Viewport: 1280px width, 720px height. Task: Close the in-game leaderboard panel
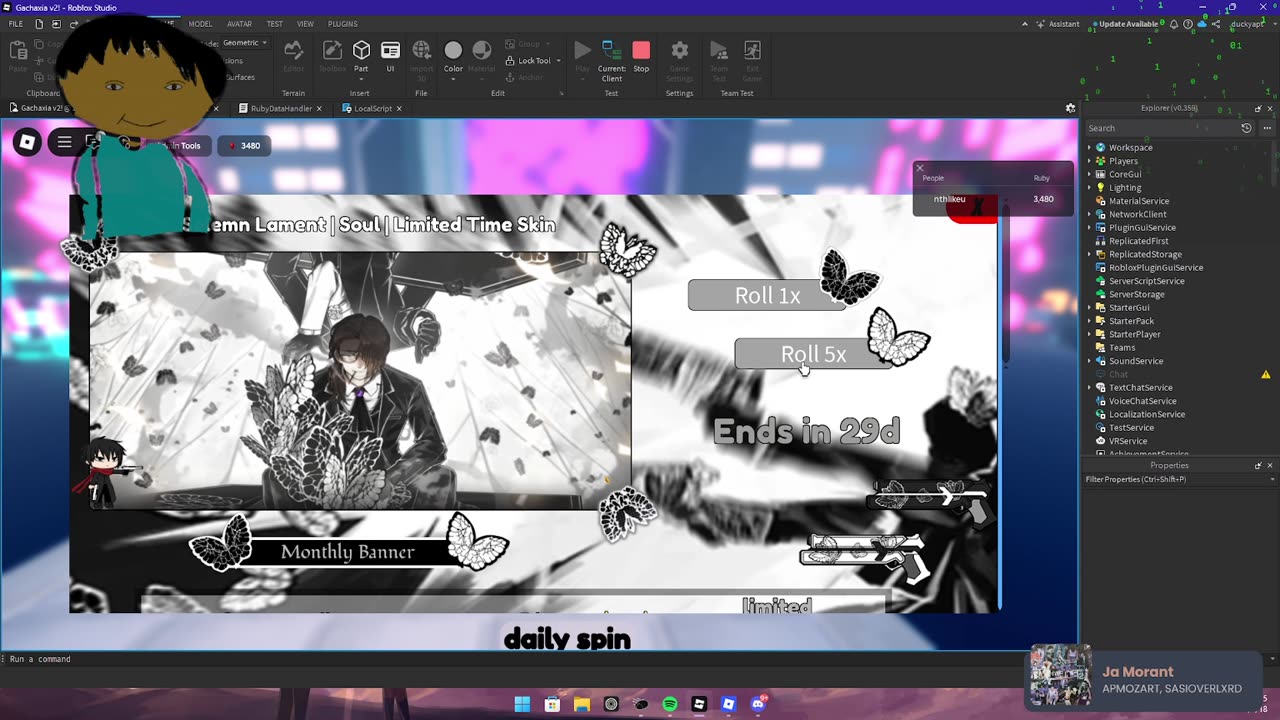[920, 168]
